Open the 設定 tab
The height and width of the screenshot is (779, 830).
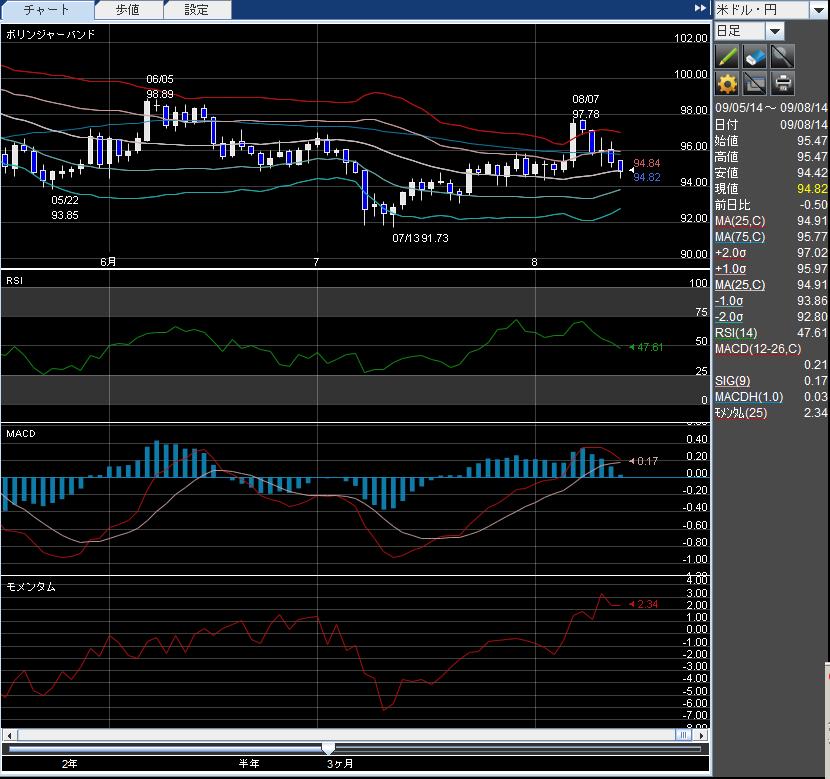(x=197, y=10)
